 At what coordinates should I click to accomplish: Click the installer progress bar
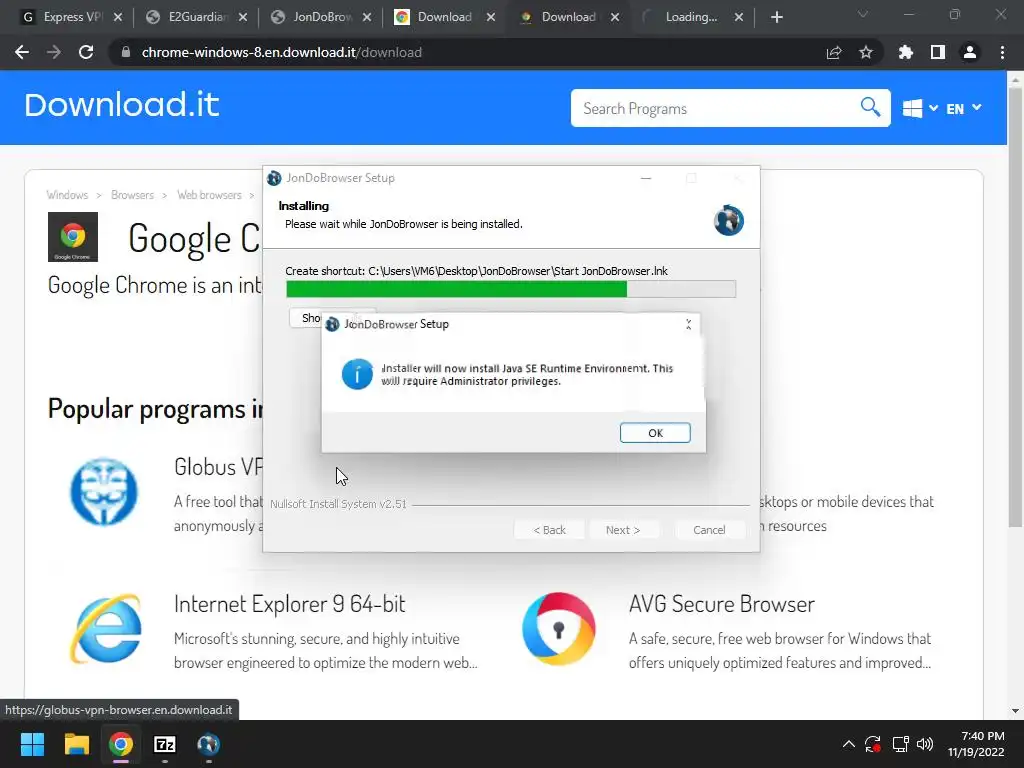511,289
